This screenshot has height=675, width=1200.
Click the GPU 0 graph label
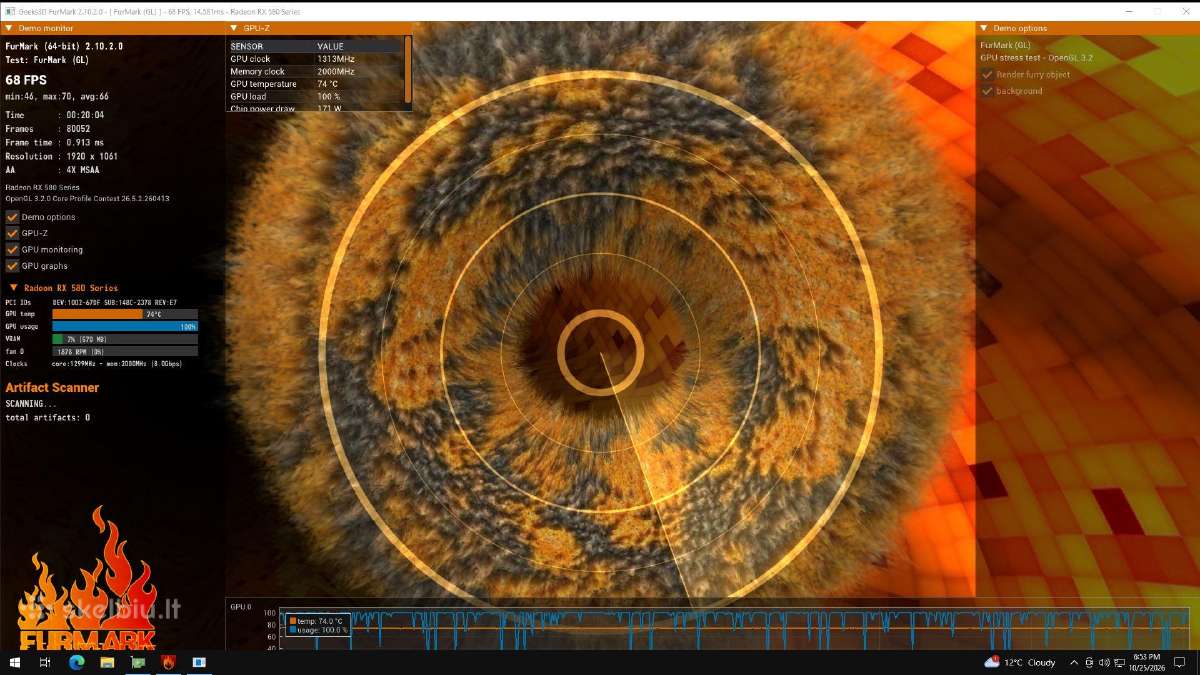[241, 607]
